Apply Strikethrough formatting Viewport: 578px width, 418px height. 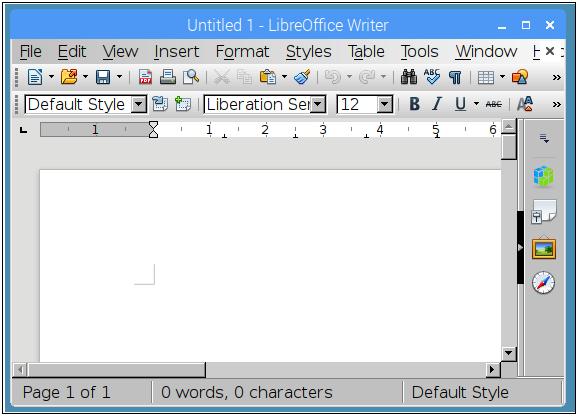tap(494, 105)
